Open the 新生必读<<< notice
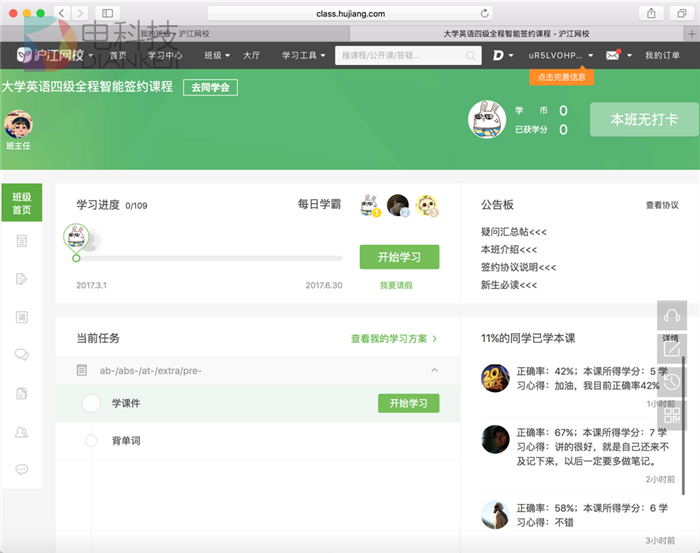Screen dimensions: 700x553 coord(509,285)
